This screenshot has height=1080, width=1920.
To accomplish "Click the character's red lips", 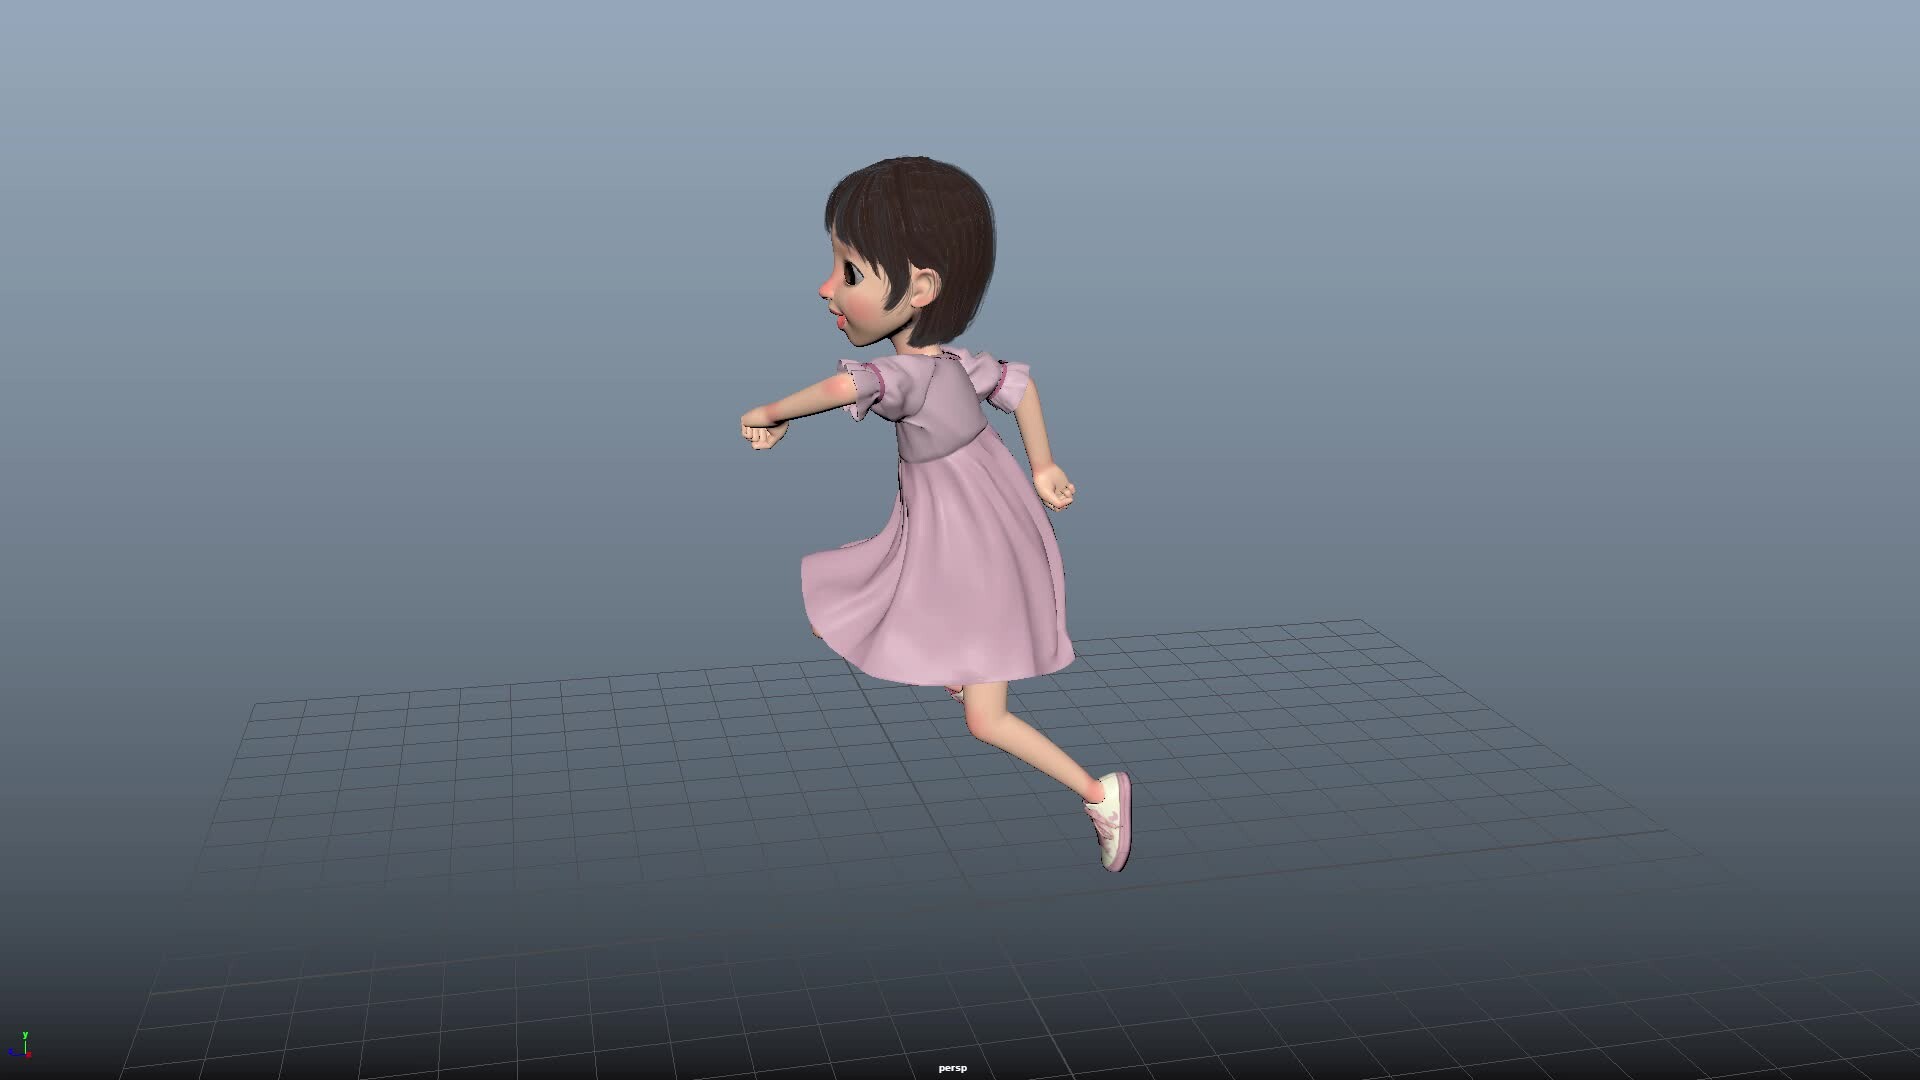I will (x=839, y=320).
